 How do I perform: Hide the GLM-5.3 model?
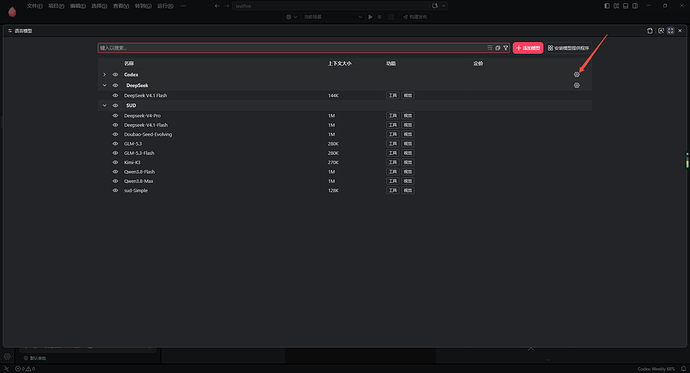[115, 143]
